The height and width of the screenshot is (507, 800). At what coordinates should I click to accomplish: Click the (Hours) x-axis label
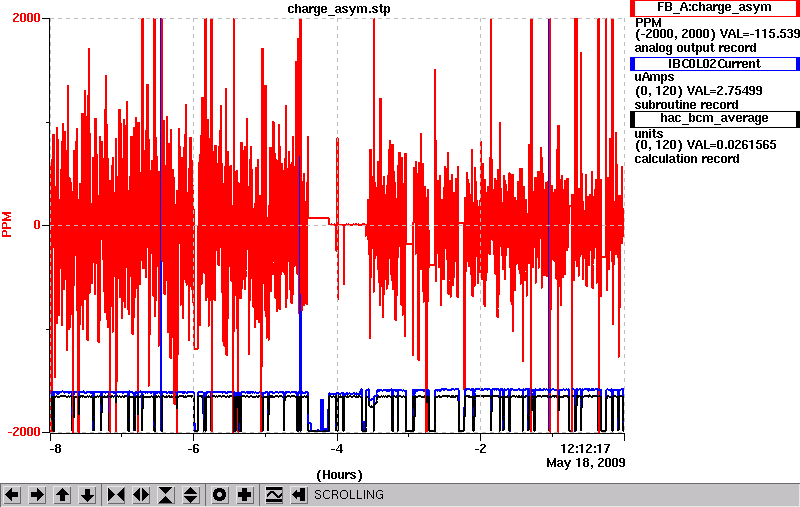pos(339,475)
